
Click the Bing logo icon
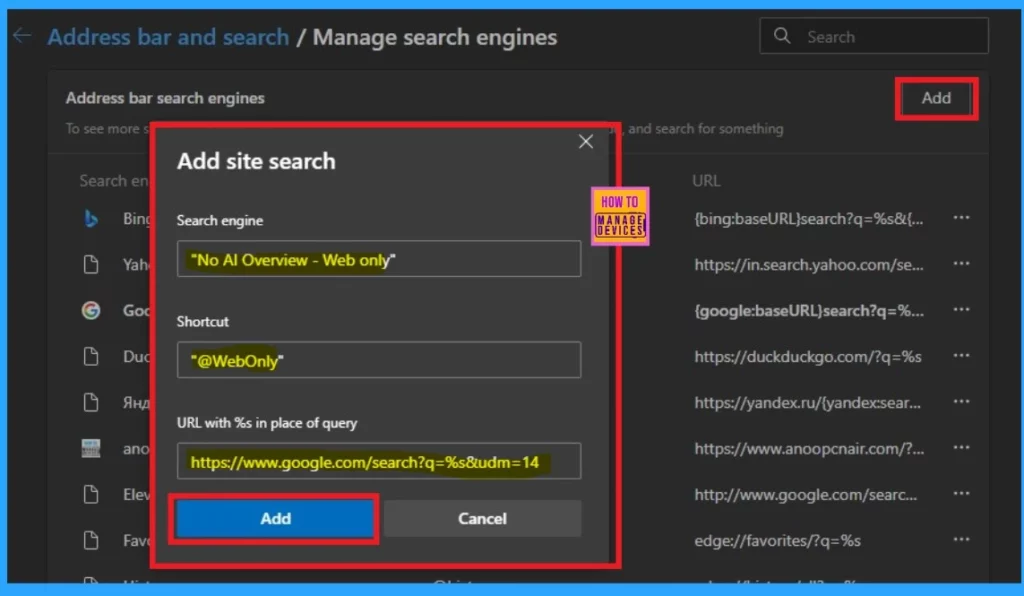[x=91, y=219]
